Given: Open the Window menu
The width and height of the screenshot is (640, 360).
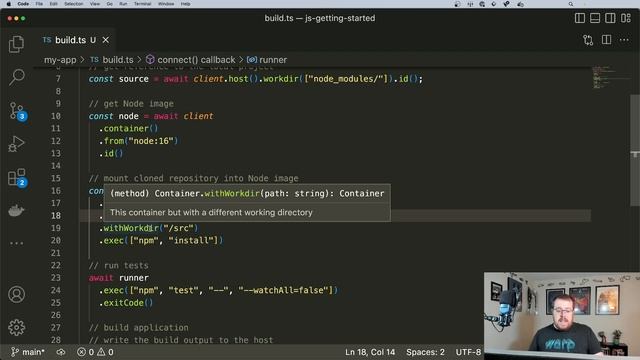Looking at the screenshot, I should coord(166,4).
